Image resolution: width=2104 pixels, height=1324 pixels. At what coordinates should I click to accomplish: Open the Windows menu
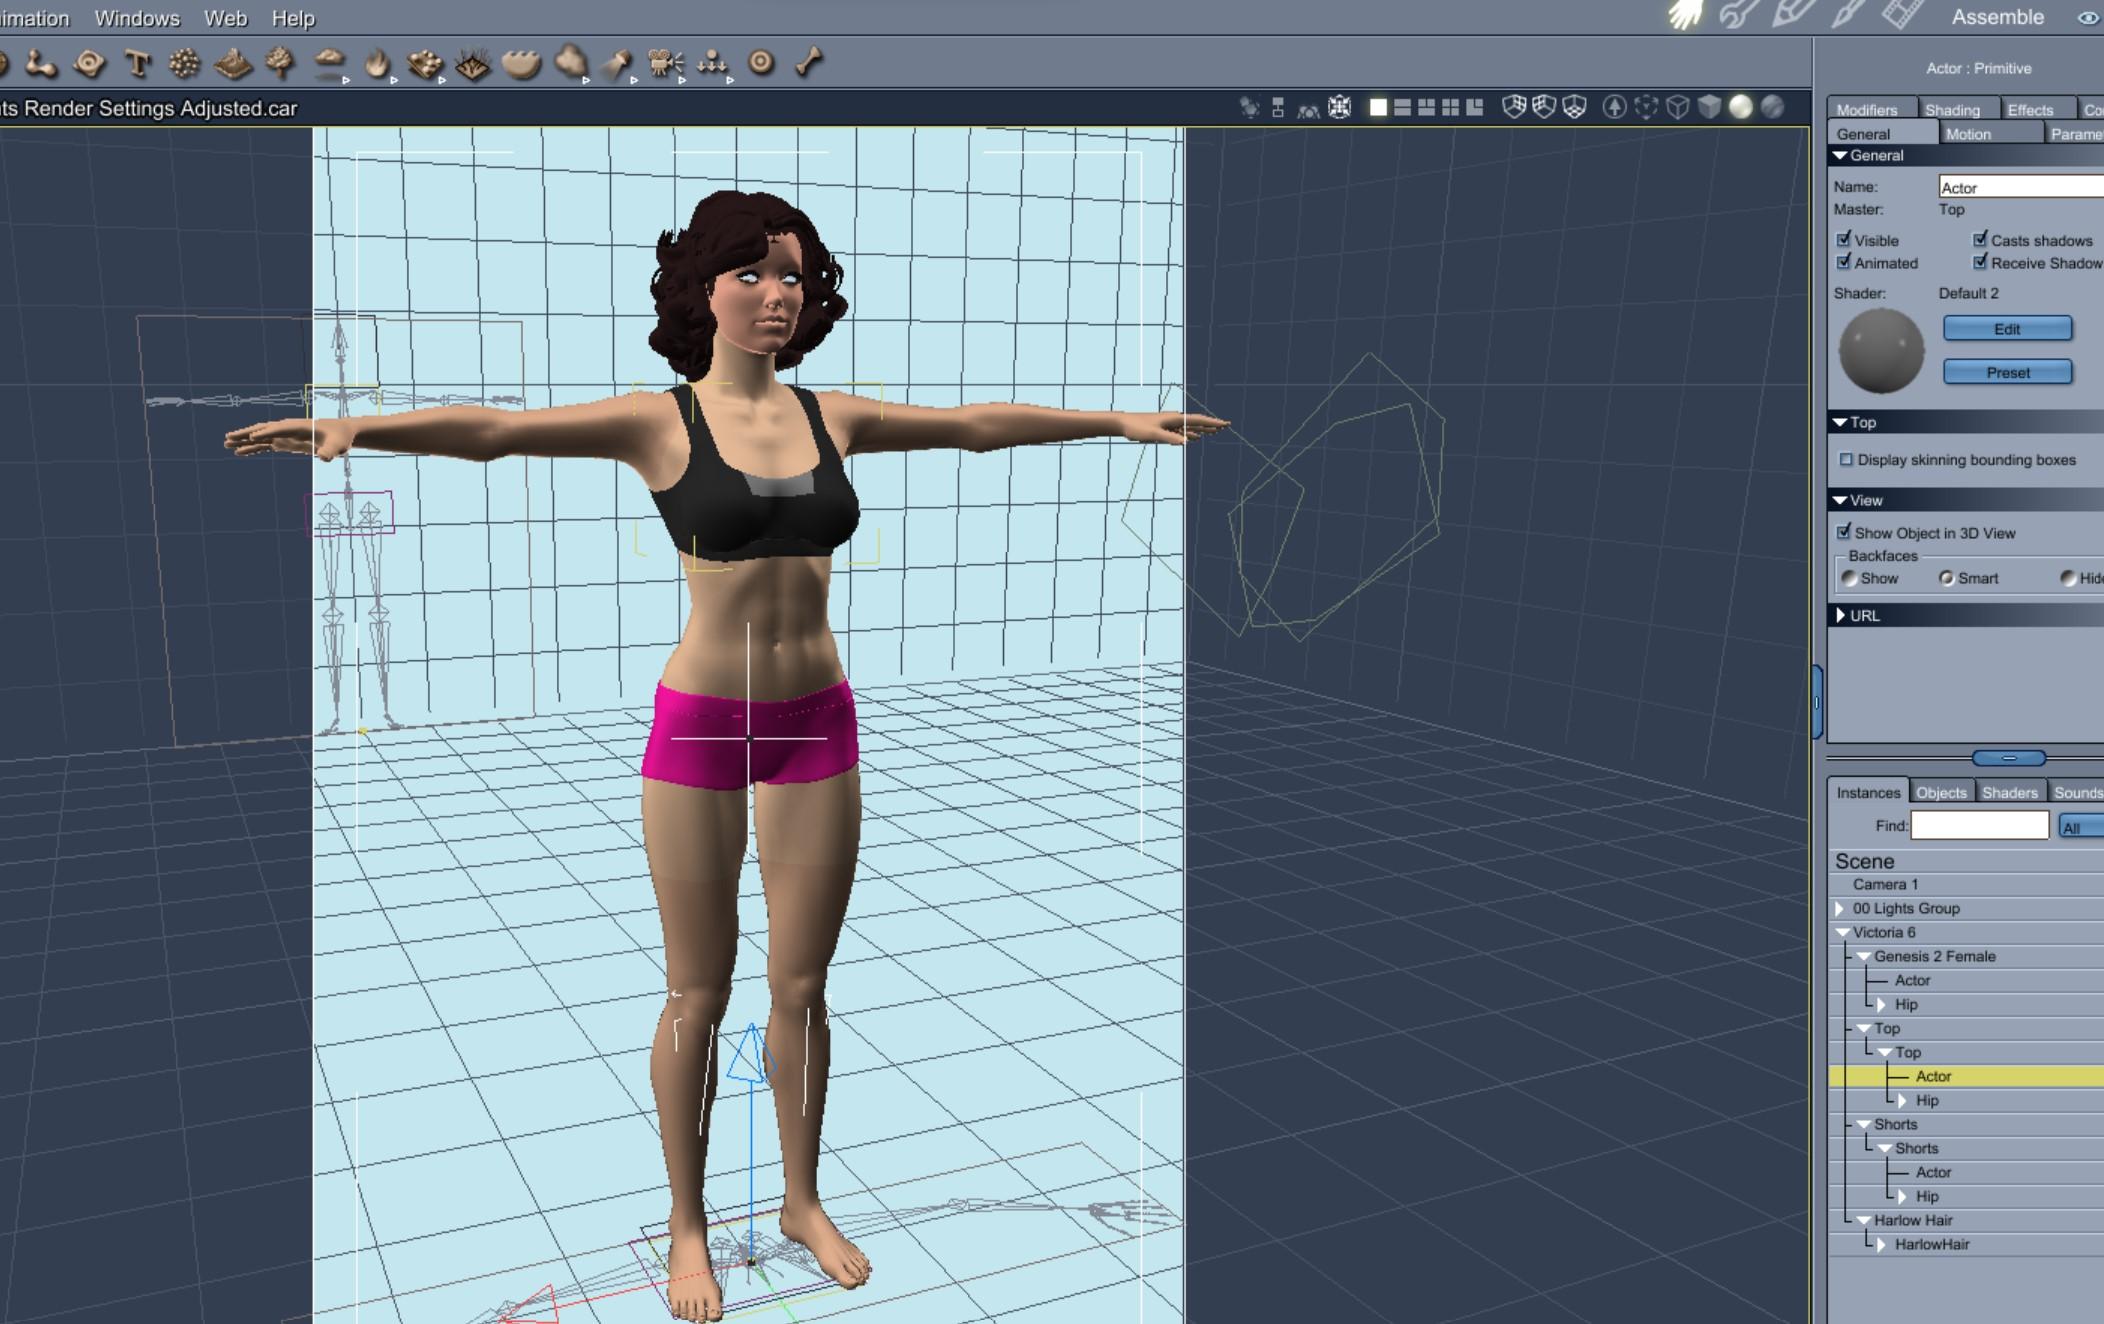coord(137,18)
